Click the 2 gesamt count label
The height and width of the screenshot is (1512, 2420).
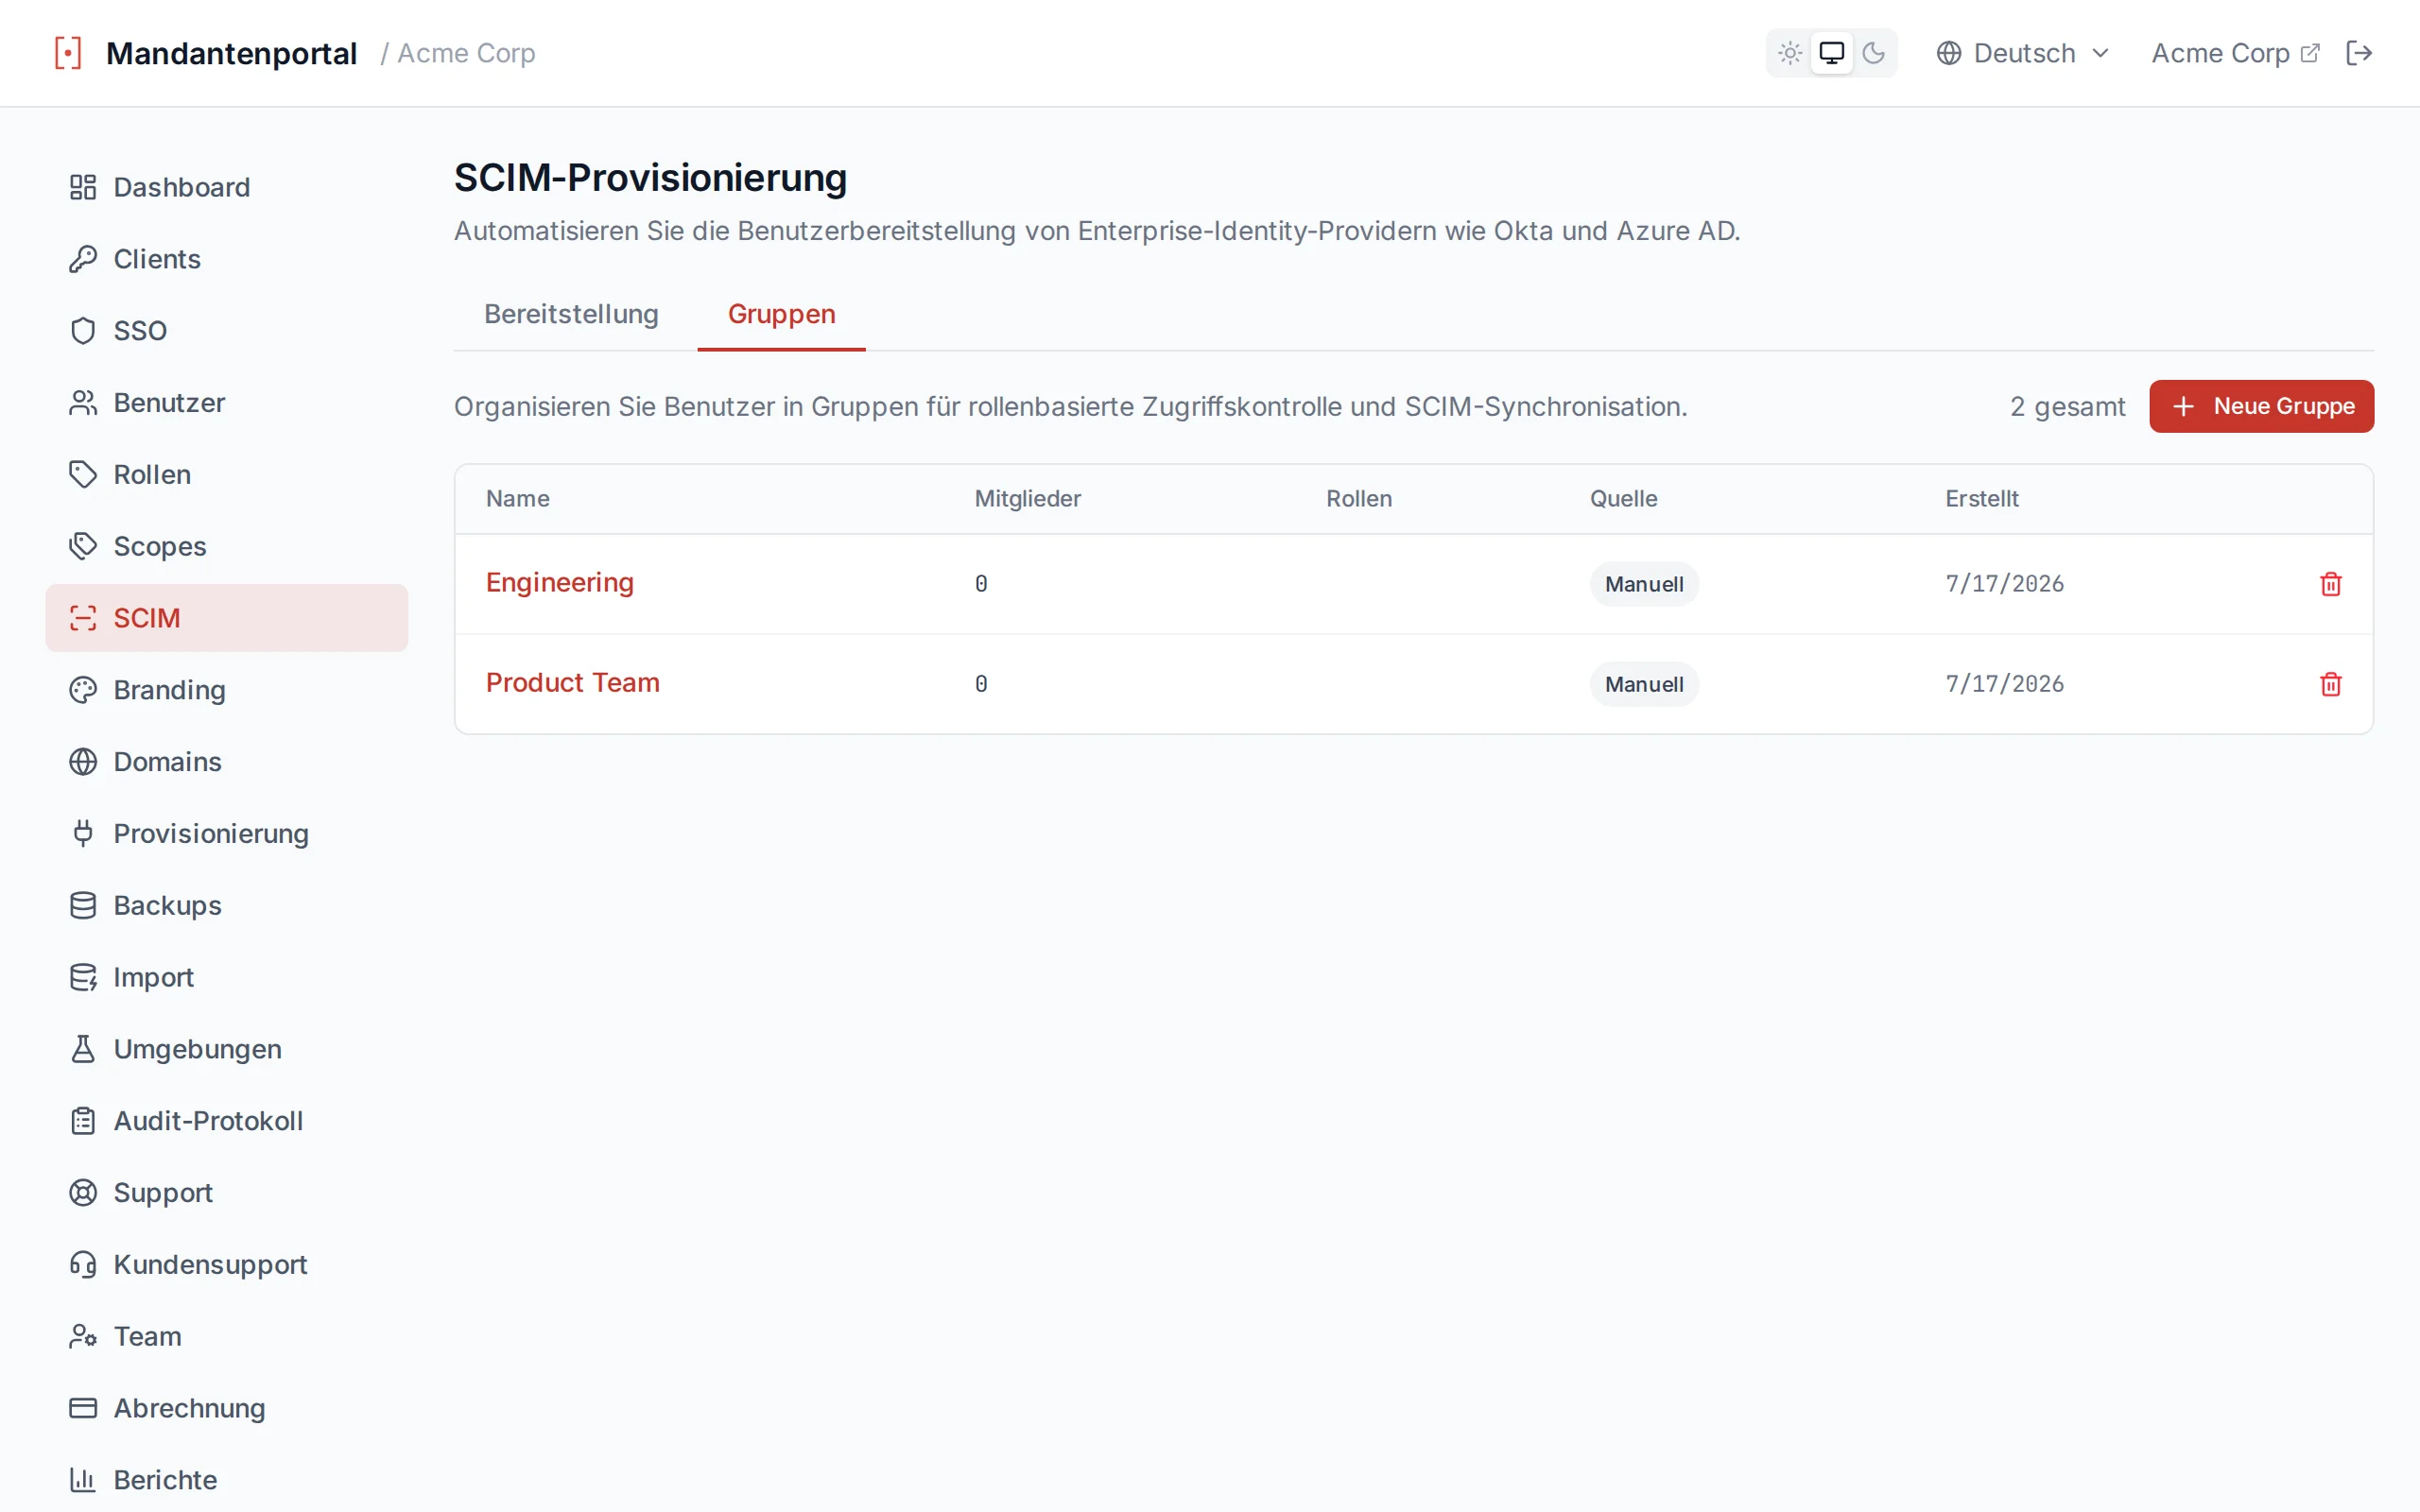click(2068, 407)
